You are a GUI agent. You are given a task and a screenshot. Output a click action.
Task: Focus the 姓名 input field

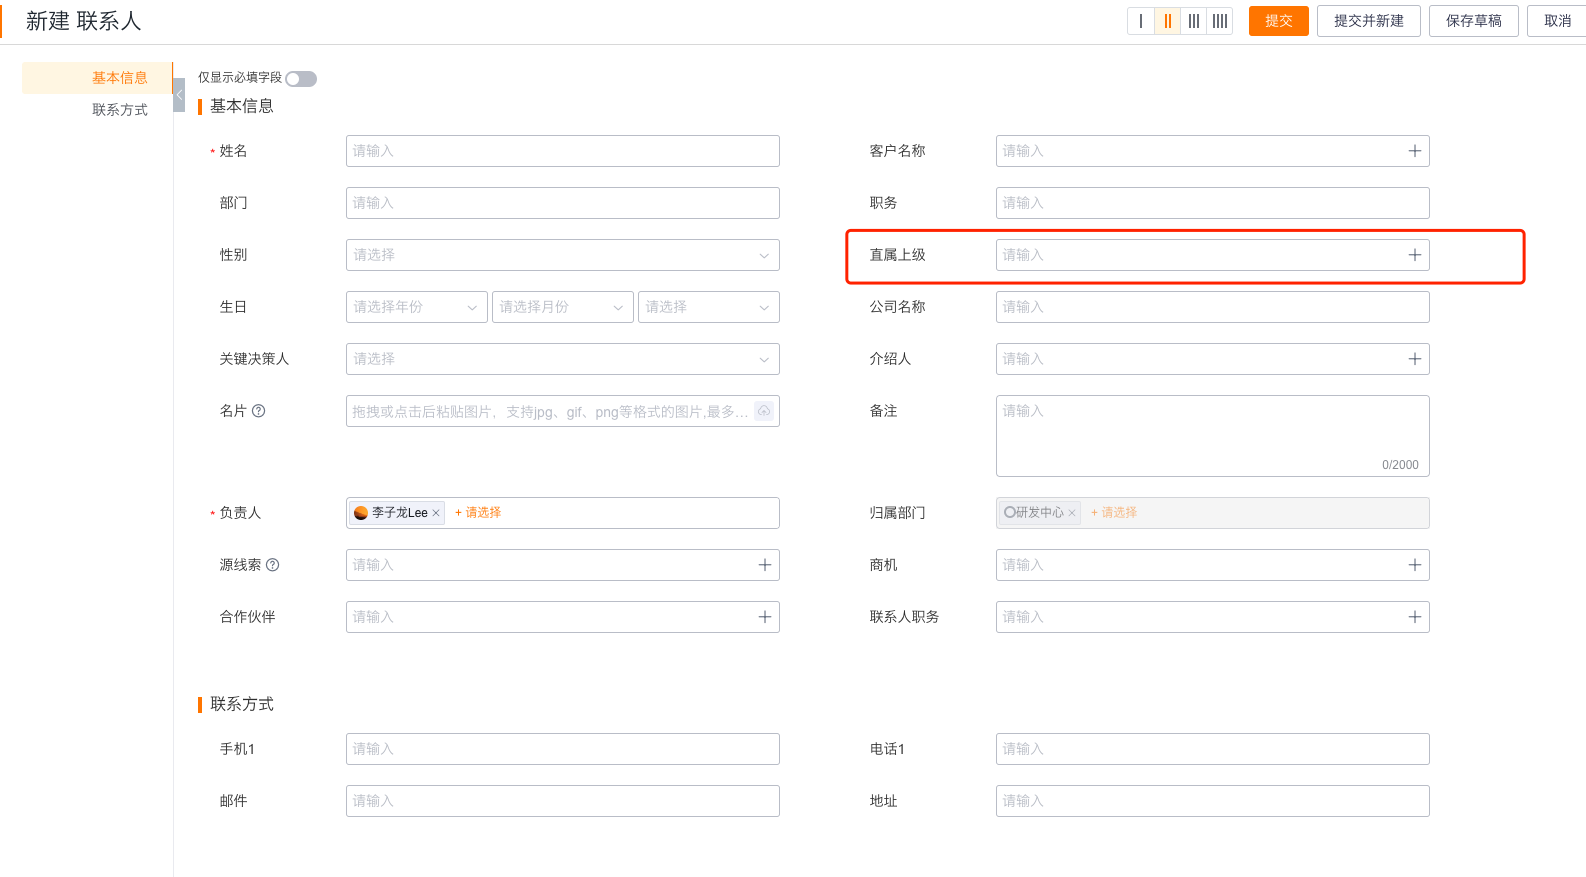point(563,151)
